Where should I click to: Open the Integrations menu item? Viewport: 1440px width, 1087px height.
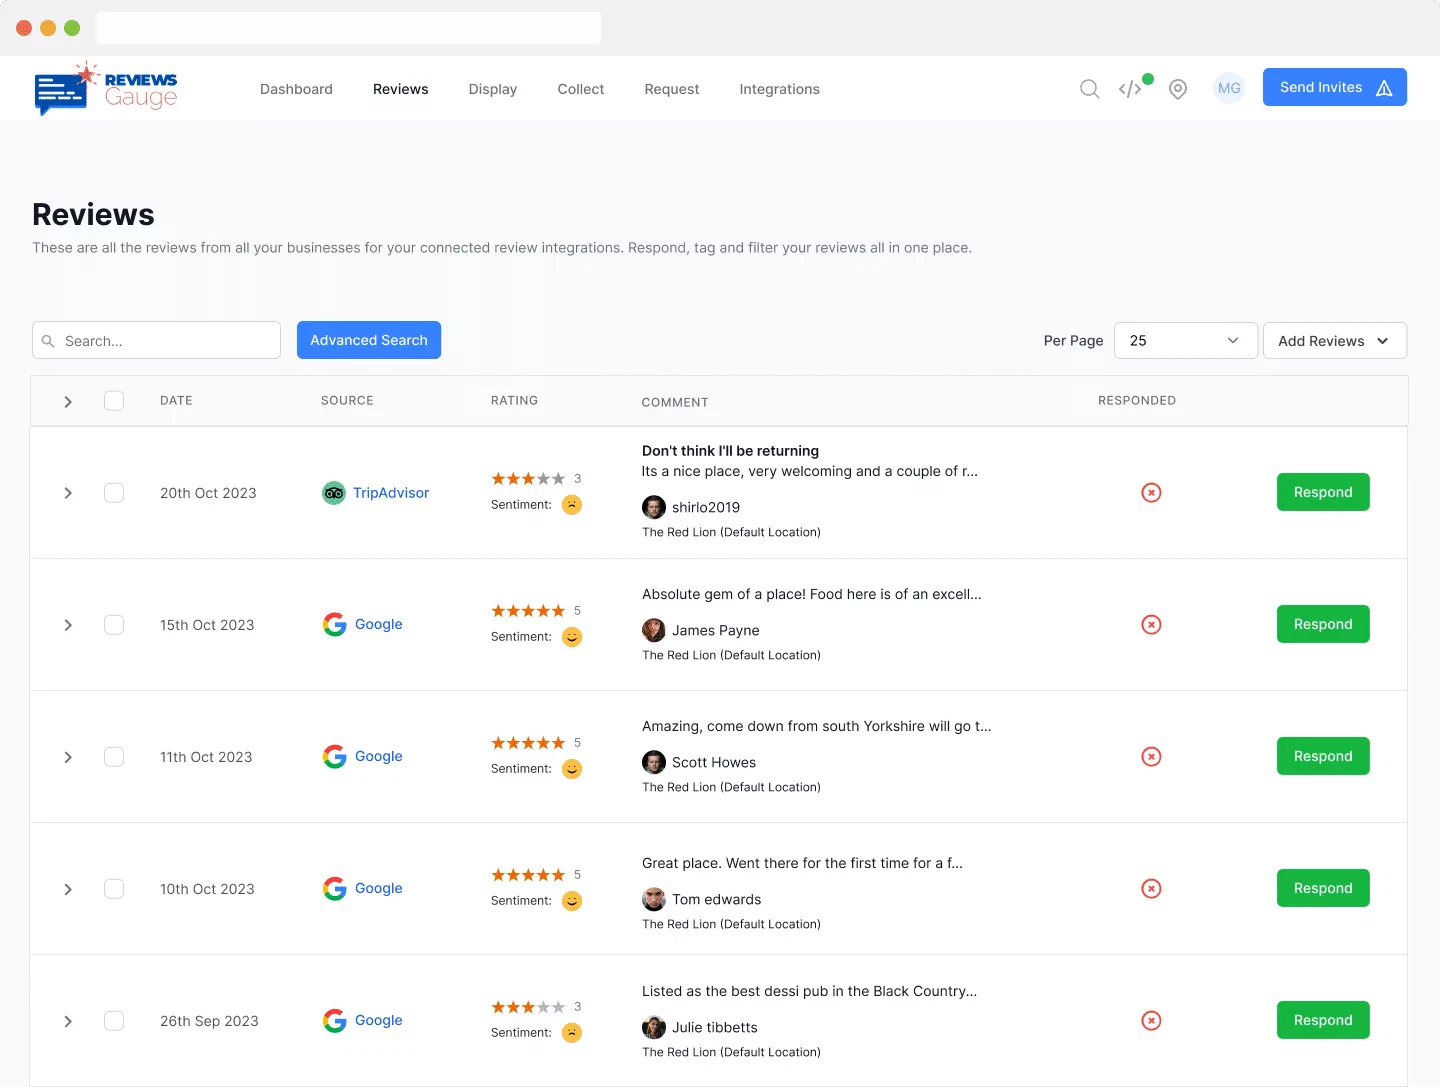(x=779, y=89)
